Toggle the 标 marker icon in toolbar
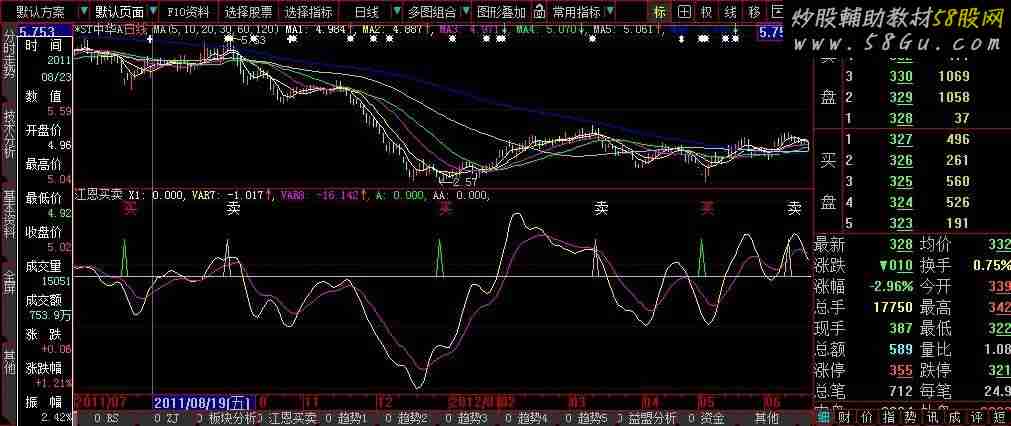Viewport: 1011px width, 426px height. tap(659, 11)
